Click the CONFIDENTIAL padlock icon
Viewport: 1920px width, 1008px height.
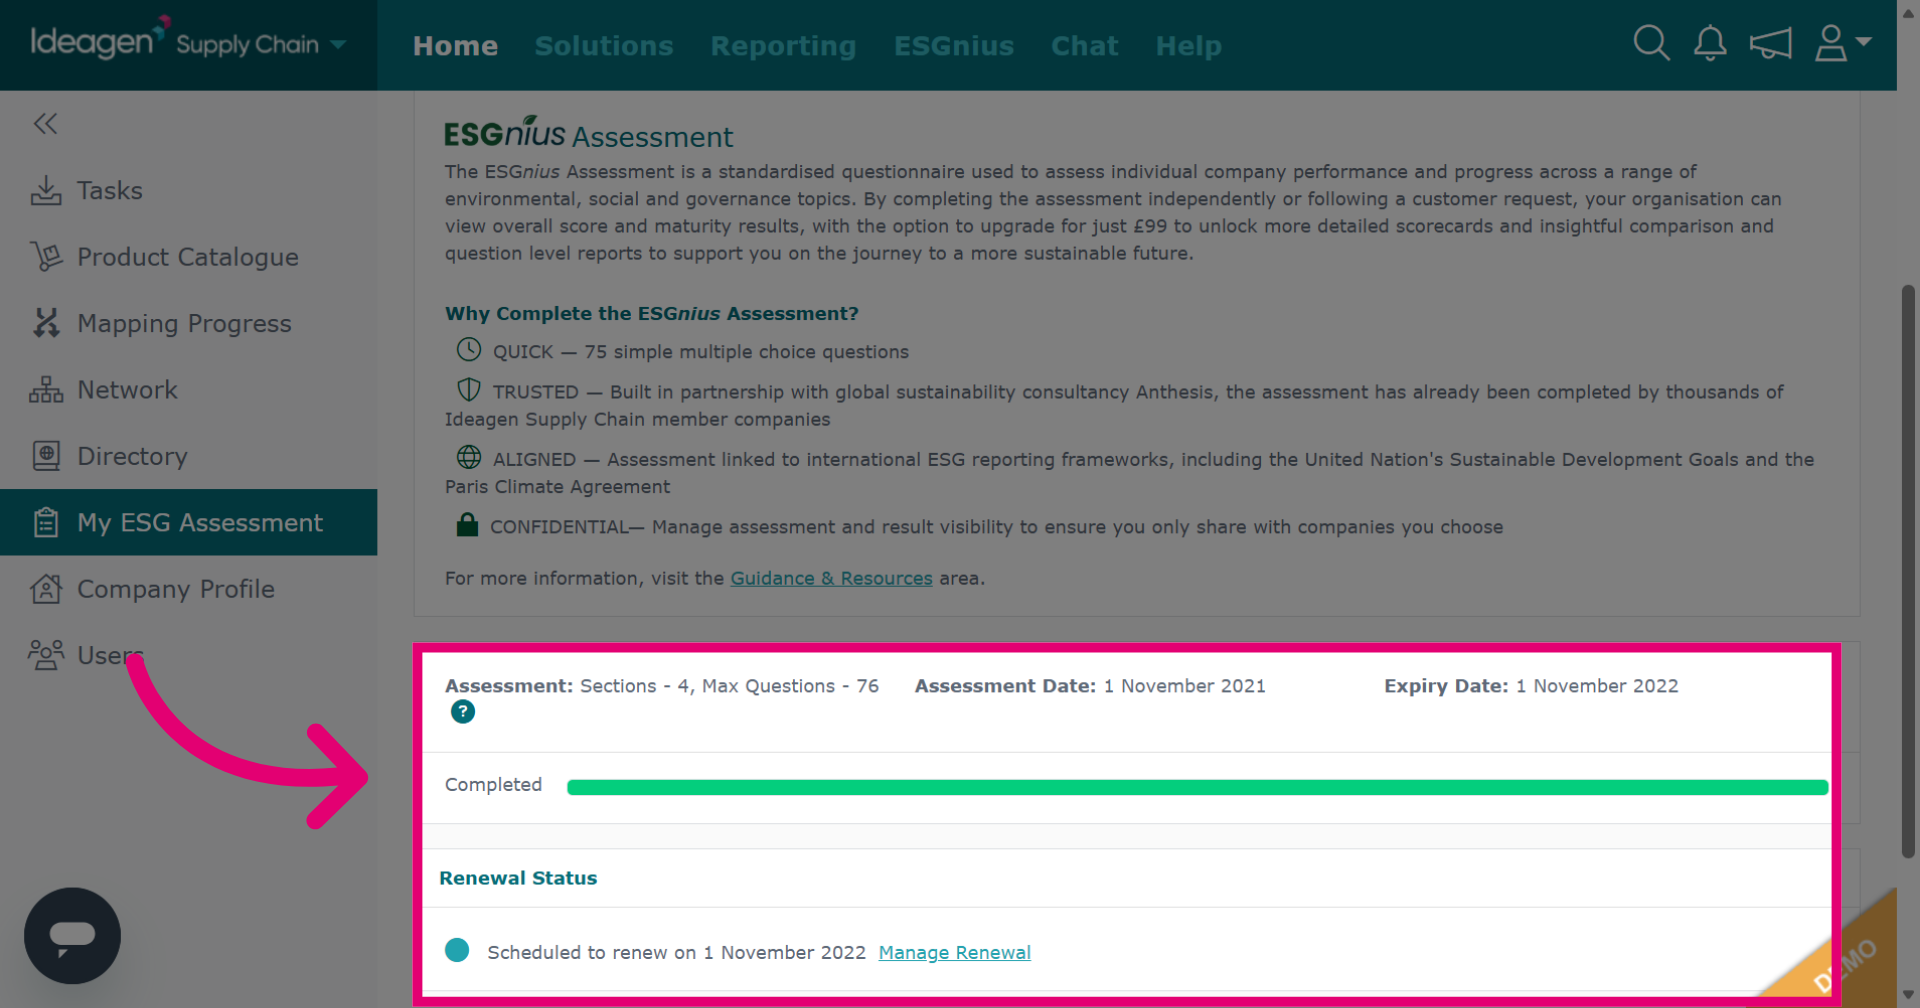point(467,524)
